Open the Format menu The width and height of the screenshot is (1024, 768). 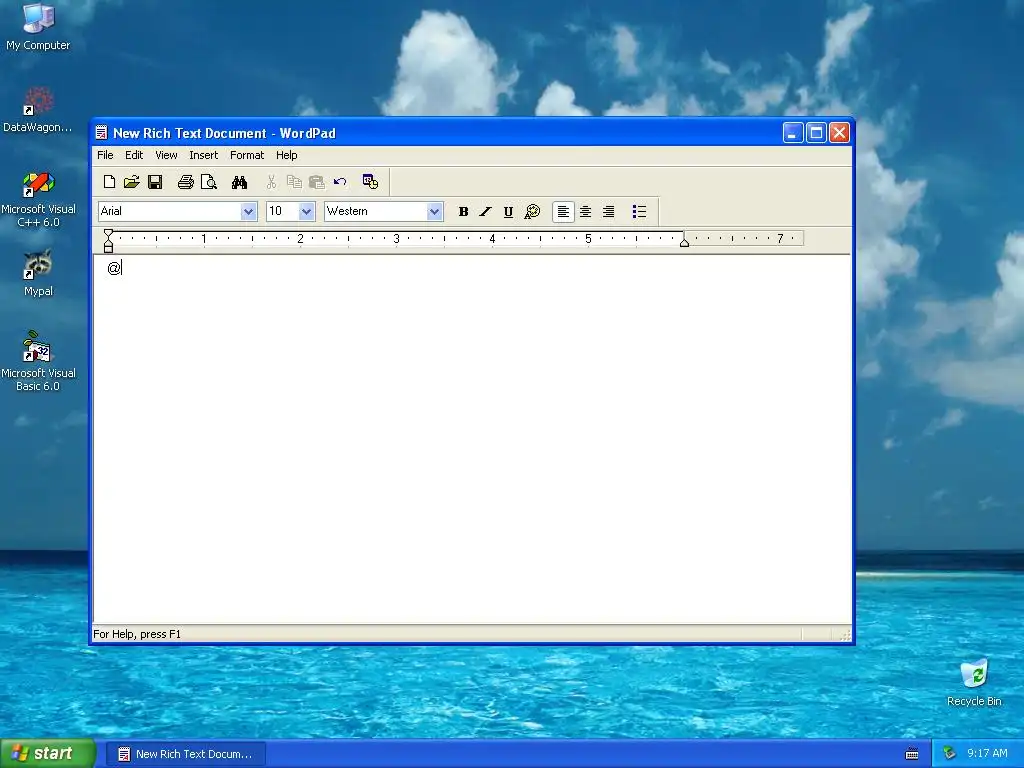pos(247,155)
